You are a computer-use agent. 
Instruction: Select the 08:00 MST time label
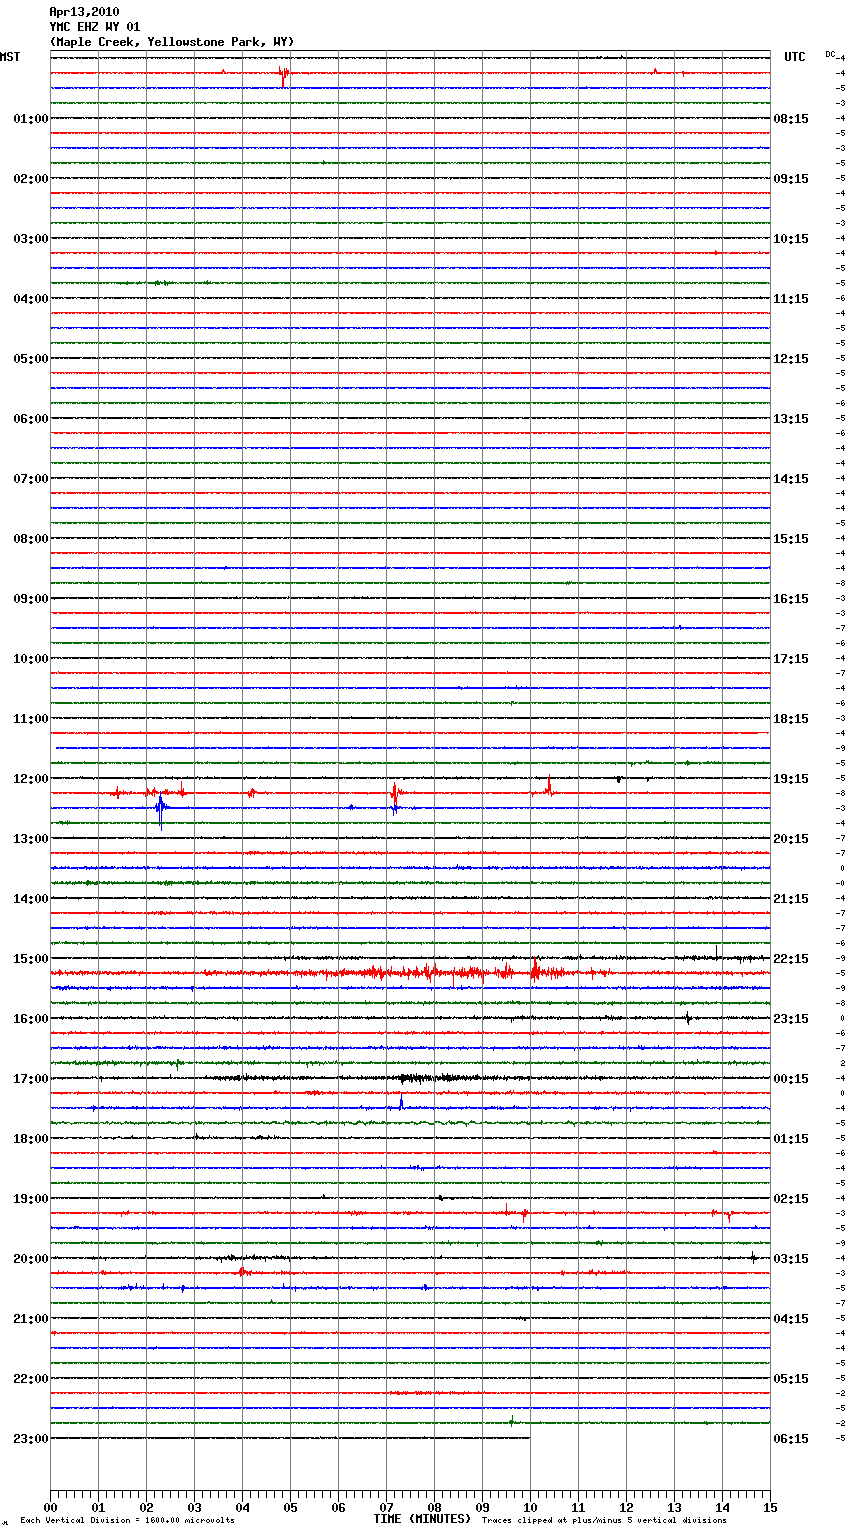point(31,539)
